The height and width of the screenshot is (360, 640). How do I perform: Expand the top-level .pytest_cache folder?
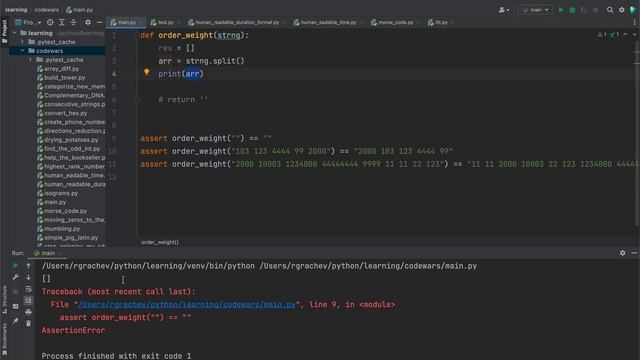(x=22, y=42)
